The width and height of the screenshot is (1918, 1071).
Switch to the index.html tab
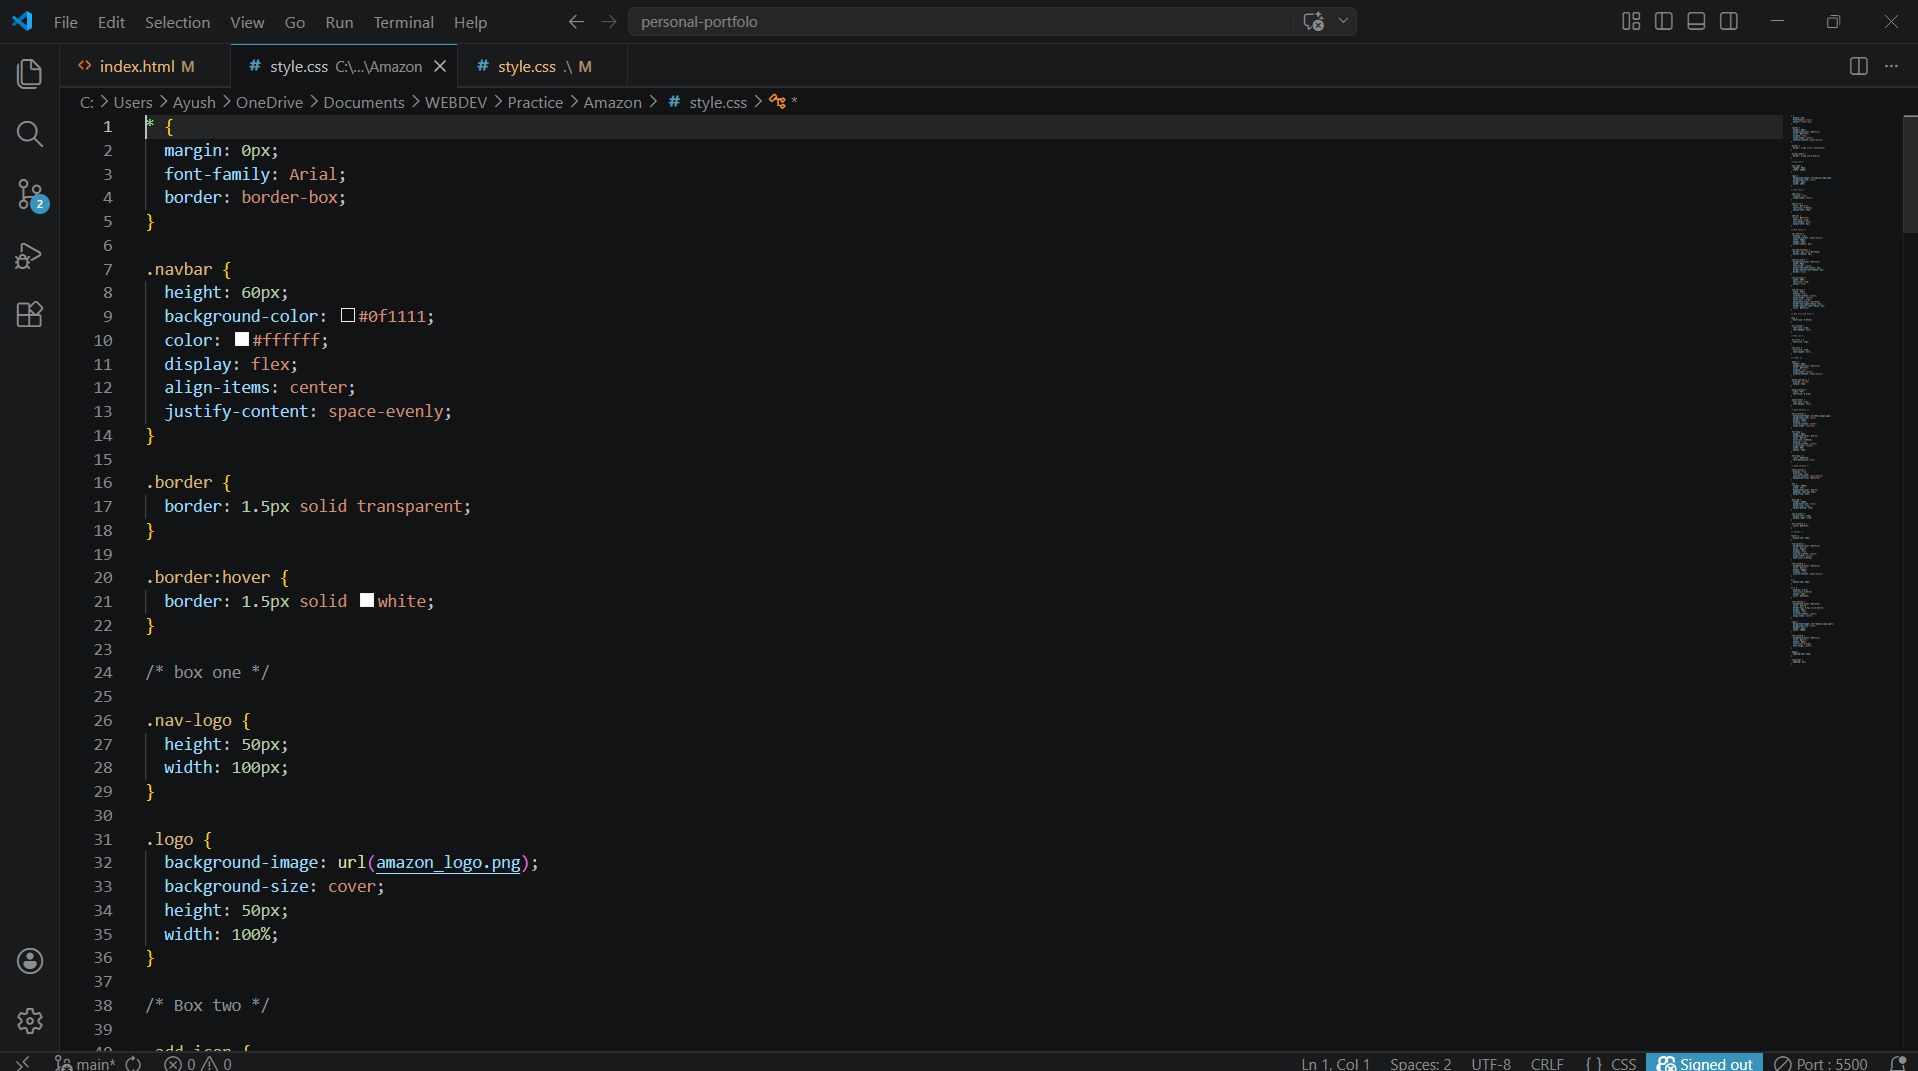tap(137, 66)
